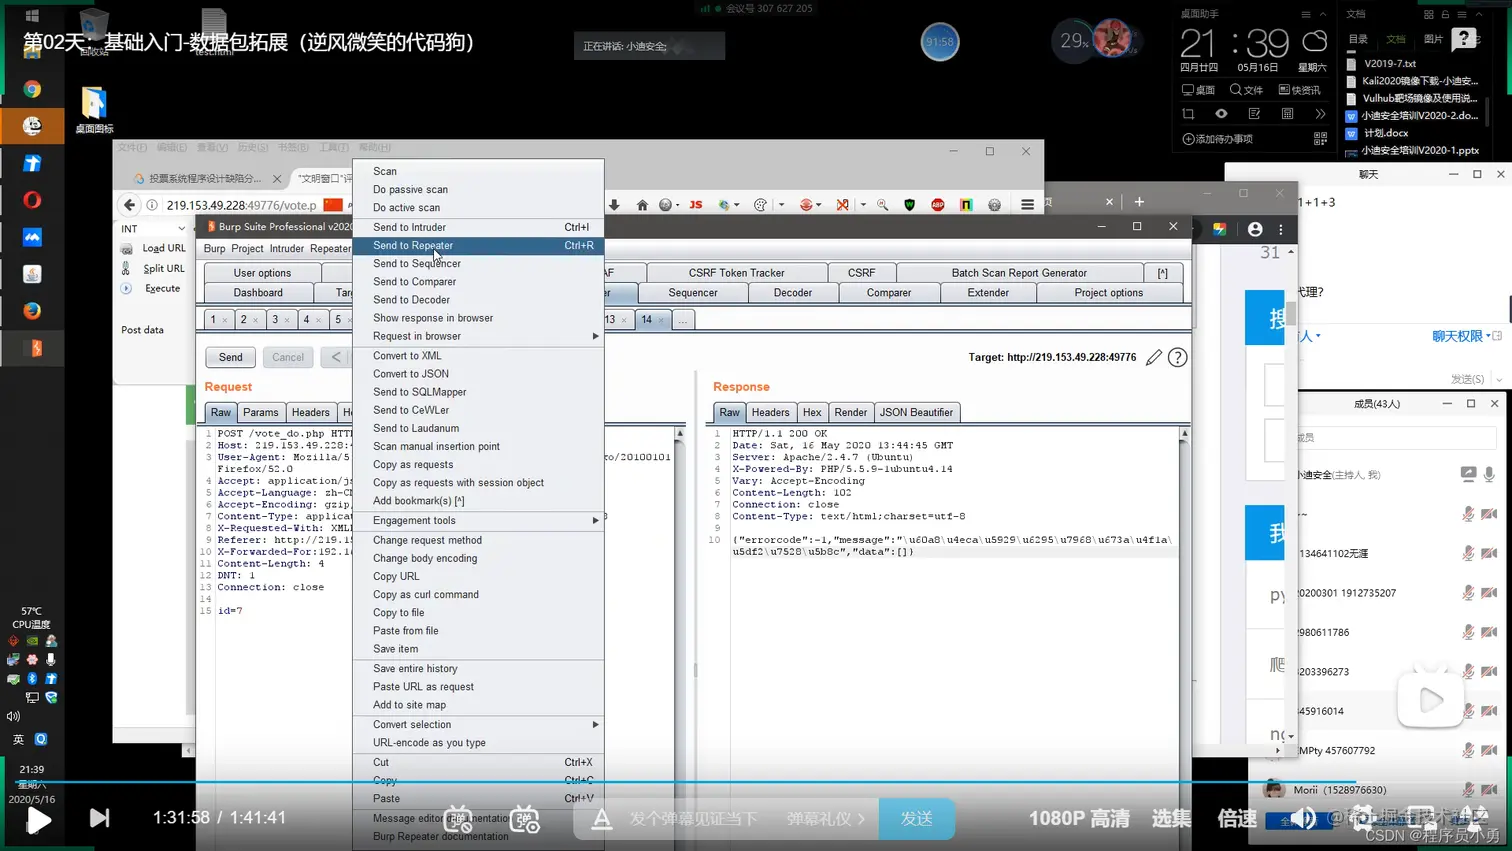Image resolution: width=1512 pixels, height=851 pixels.
Task: Click the crop screenshot icon in assistant
Action: 1188,114
